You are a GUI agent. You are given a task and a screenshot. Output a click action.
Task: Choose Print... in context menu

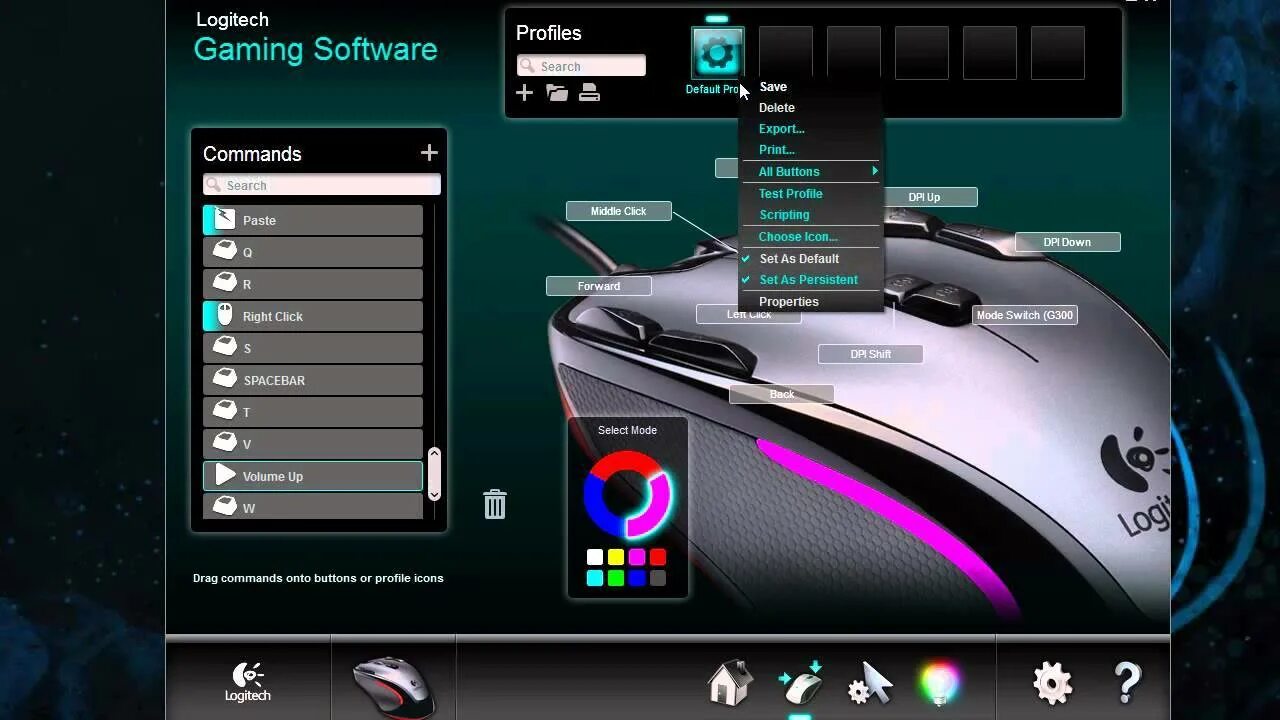(777, 150)
